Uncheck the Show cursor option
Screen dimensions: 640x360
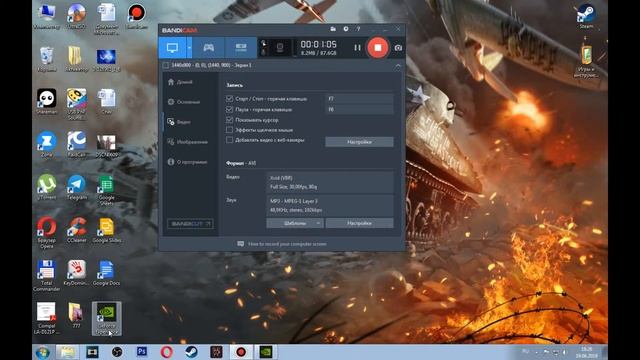(229, 120)
